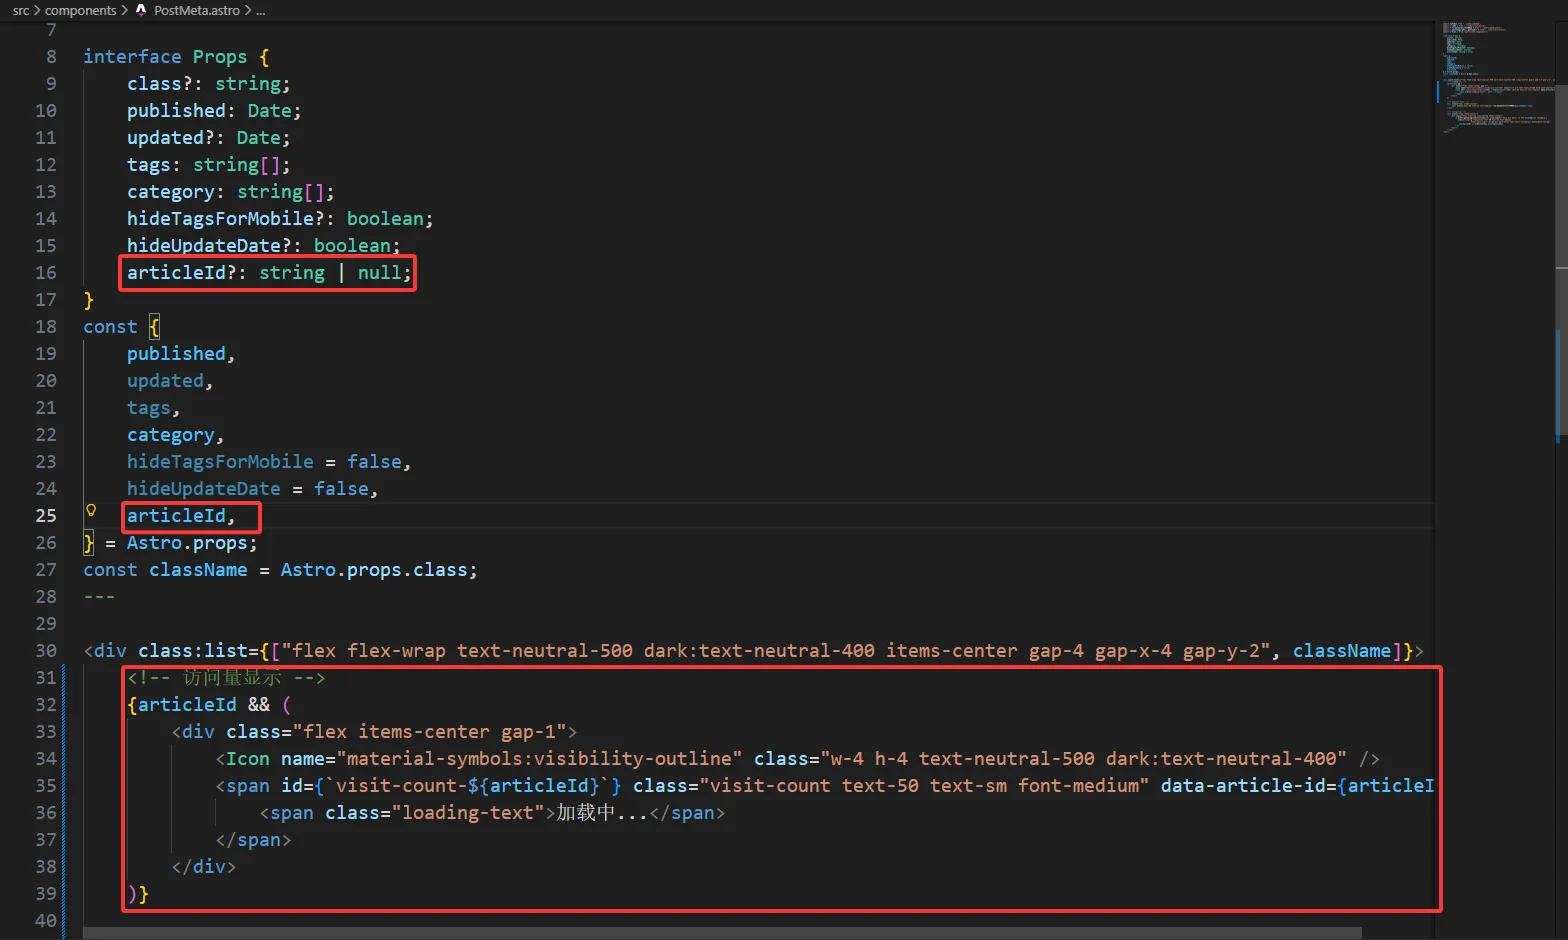Click hideTagsForMobile property on line 14
The image size is (1568, 940).
click(x=220, y=219)
